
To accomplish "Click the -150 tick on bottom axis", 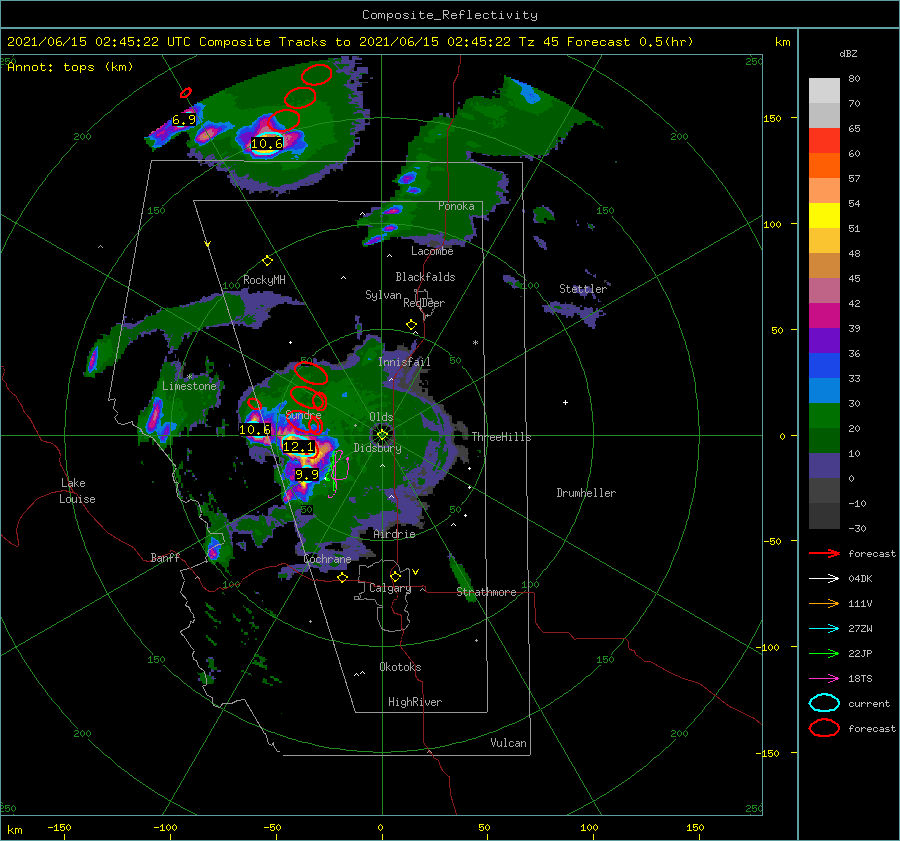I will click(59, 828).
